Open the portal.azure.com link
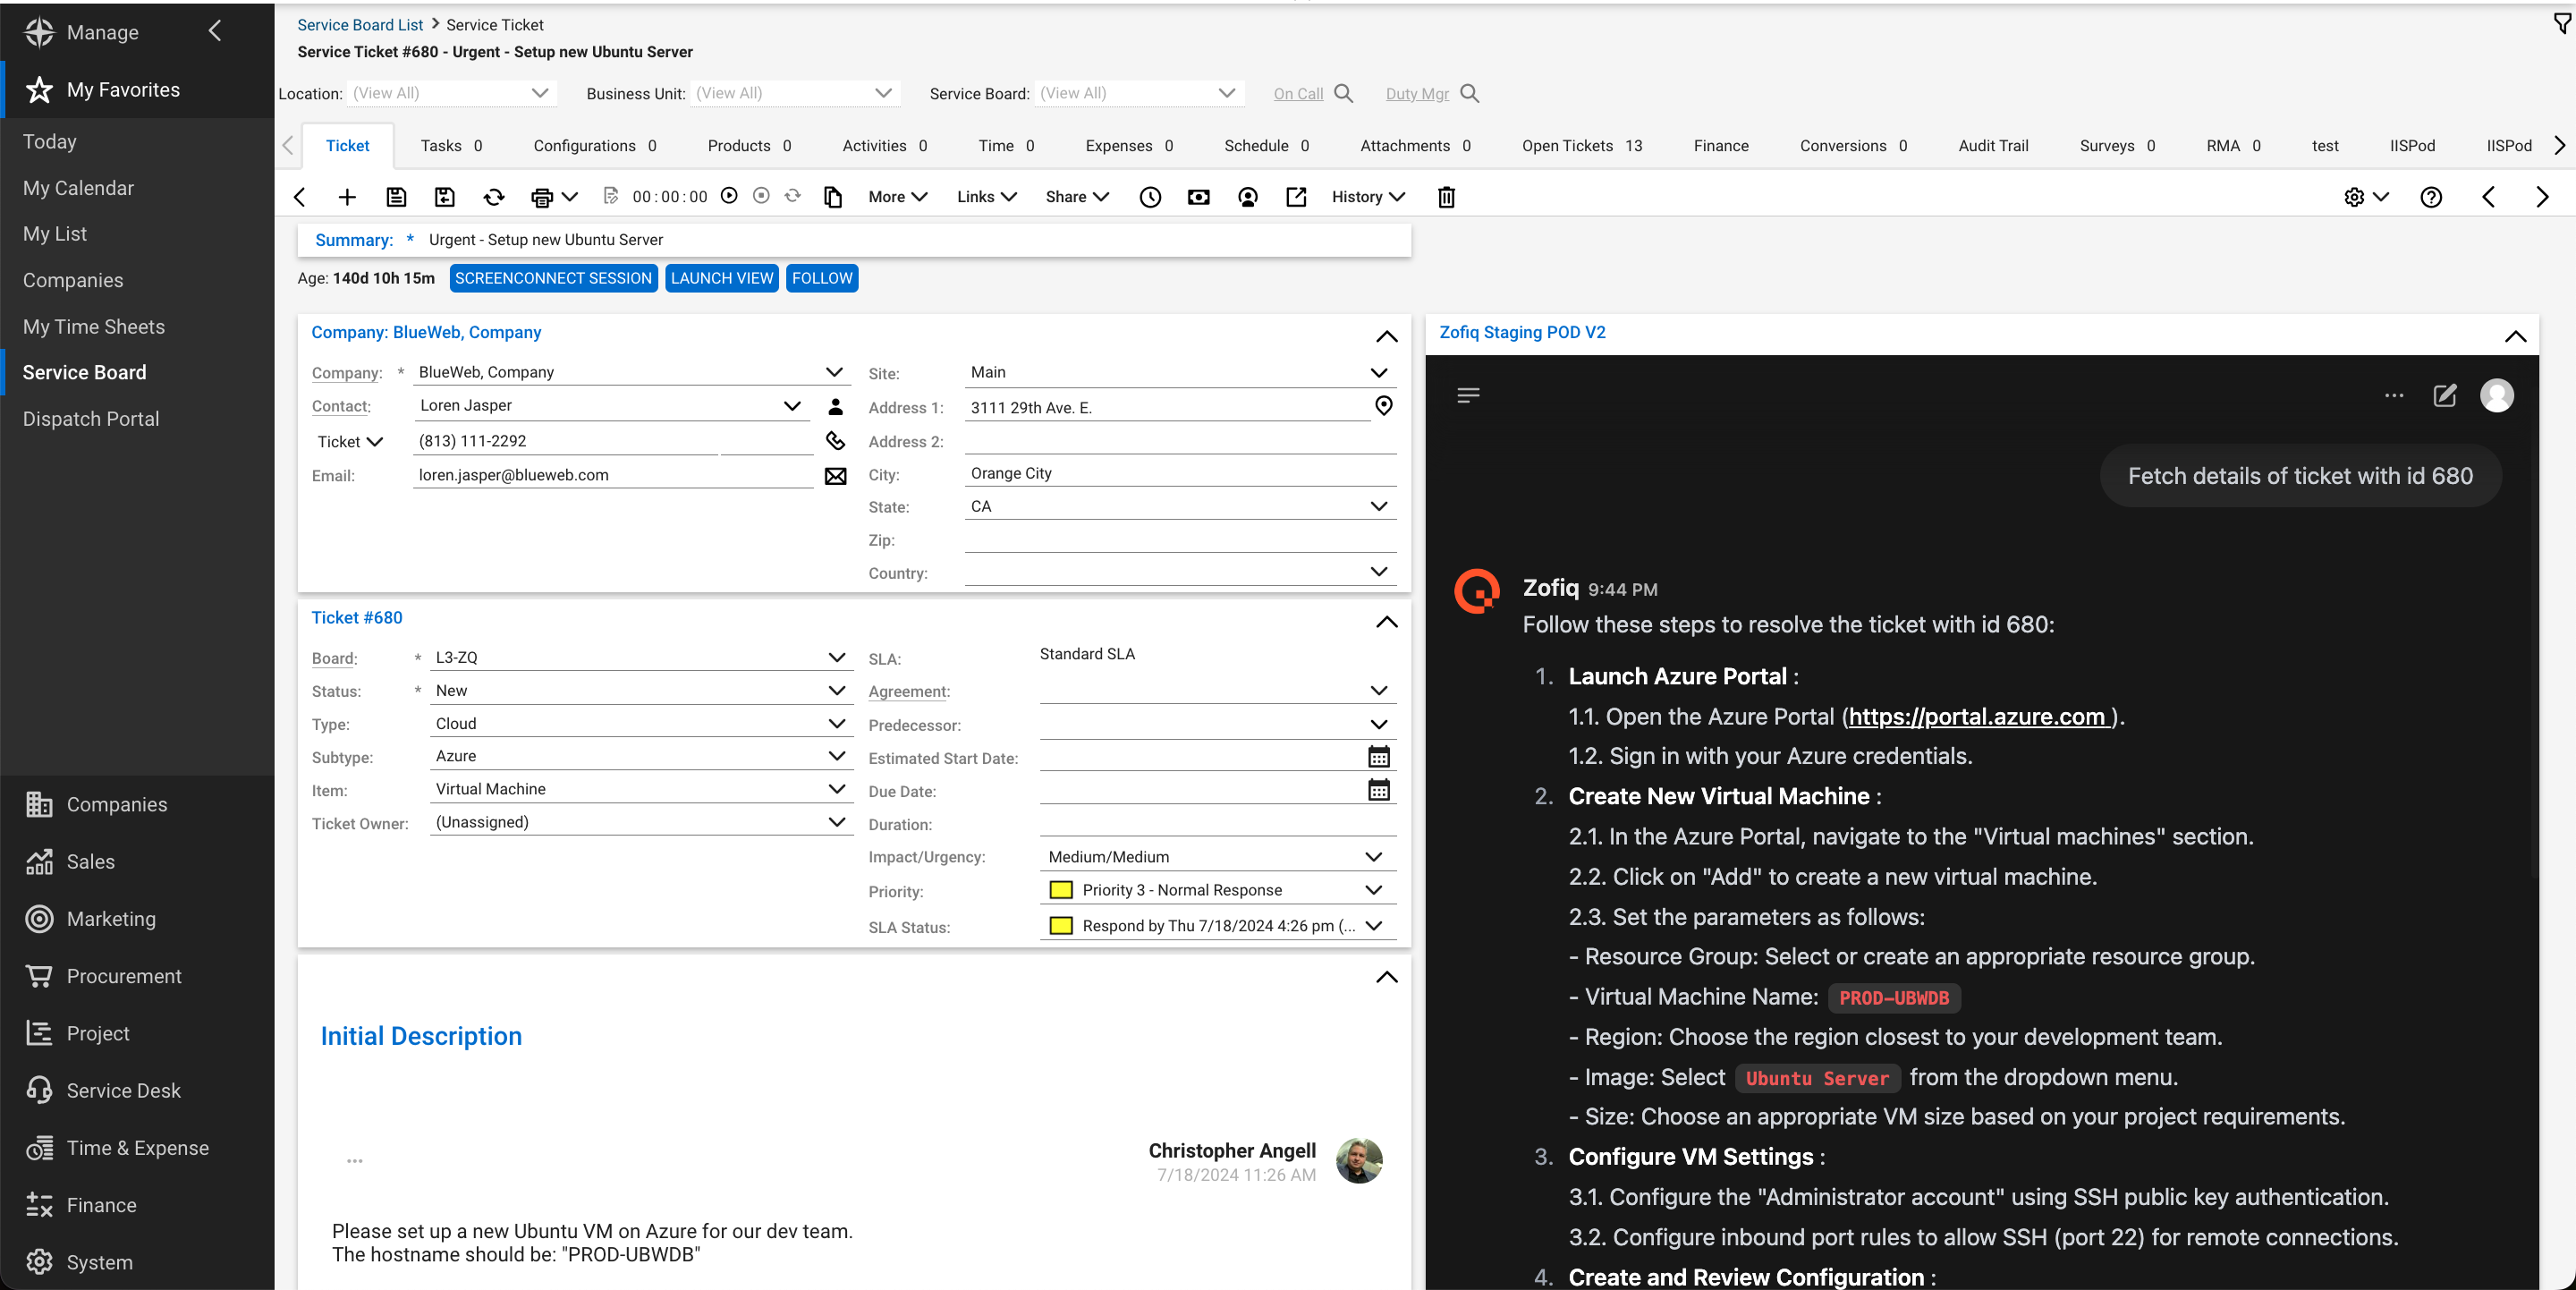The image size is (2576, 1290). pyautogui.click(x=1979, y=717)
